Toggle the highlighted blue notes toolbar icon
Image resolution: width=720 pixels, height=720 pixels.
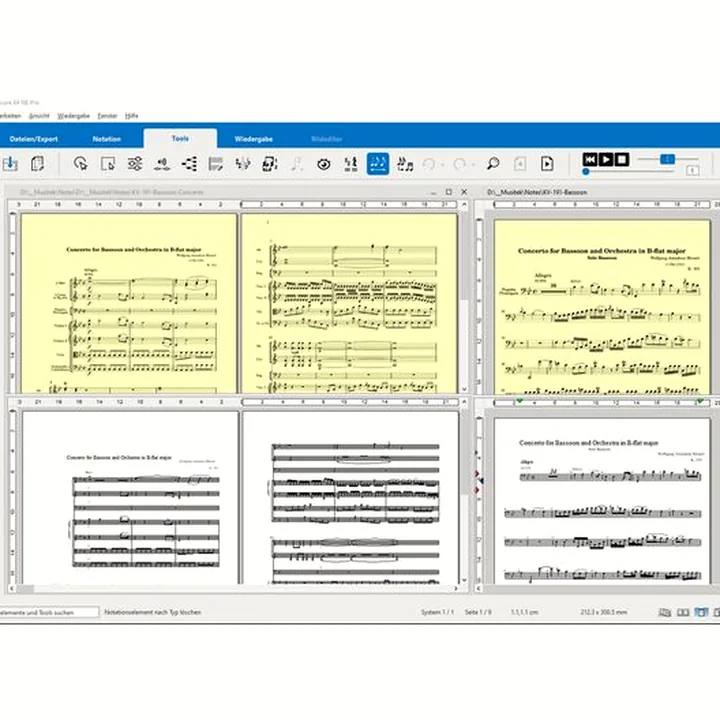(x=378, y=164)
